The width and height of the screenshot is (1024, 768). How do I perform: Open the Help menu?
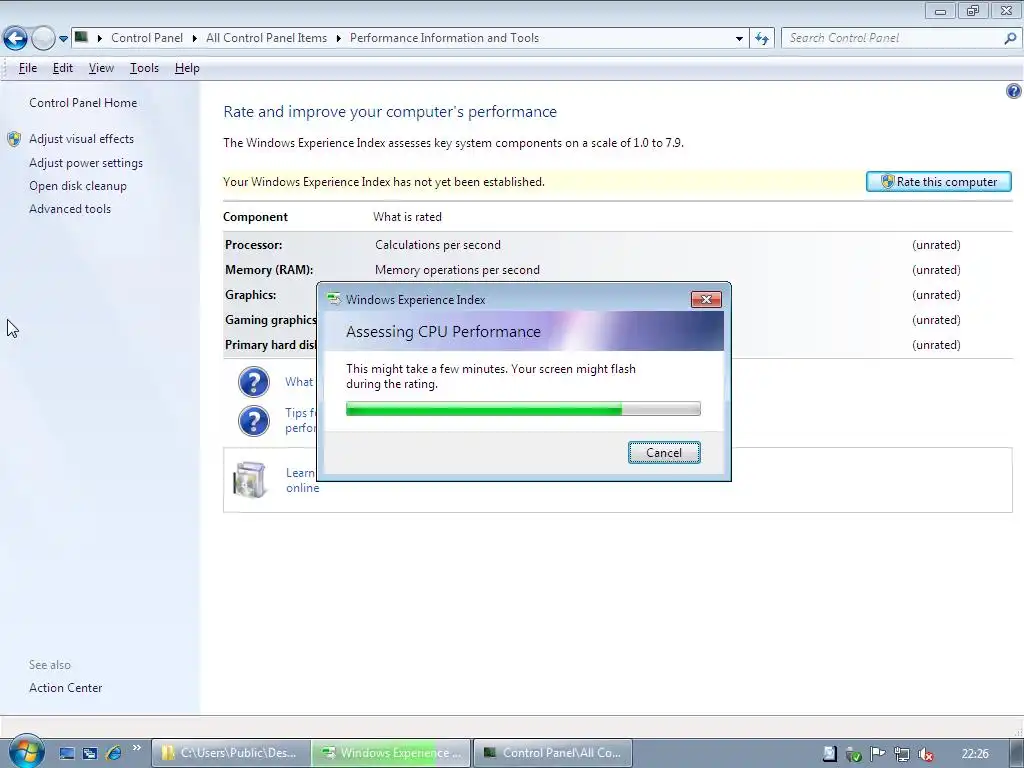click(x=187, y=68)
